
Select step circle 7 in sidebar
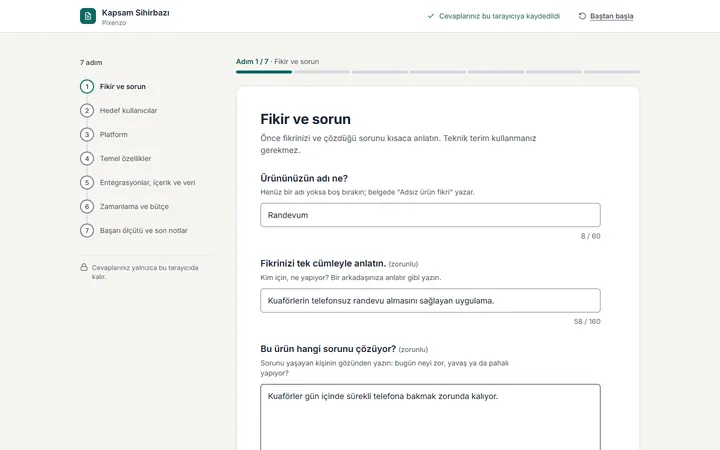pos(87,231)
